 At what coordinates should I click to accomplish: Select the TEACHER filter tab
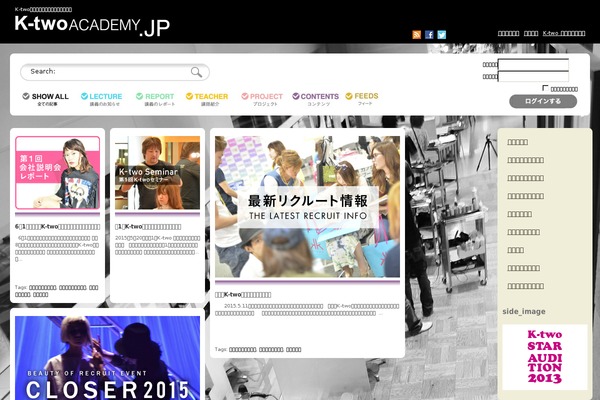[x=207, y=99]
